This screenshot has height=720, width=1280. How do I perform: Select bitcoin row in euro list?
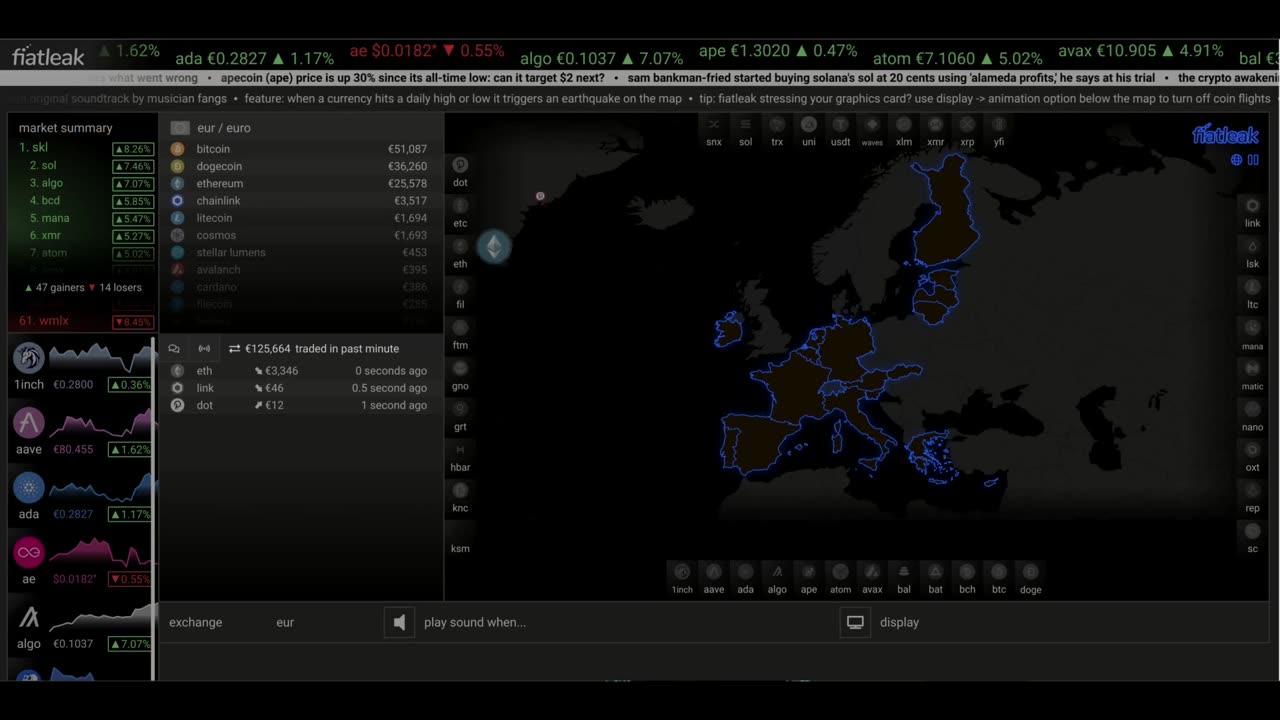tap(300, 149)
